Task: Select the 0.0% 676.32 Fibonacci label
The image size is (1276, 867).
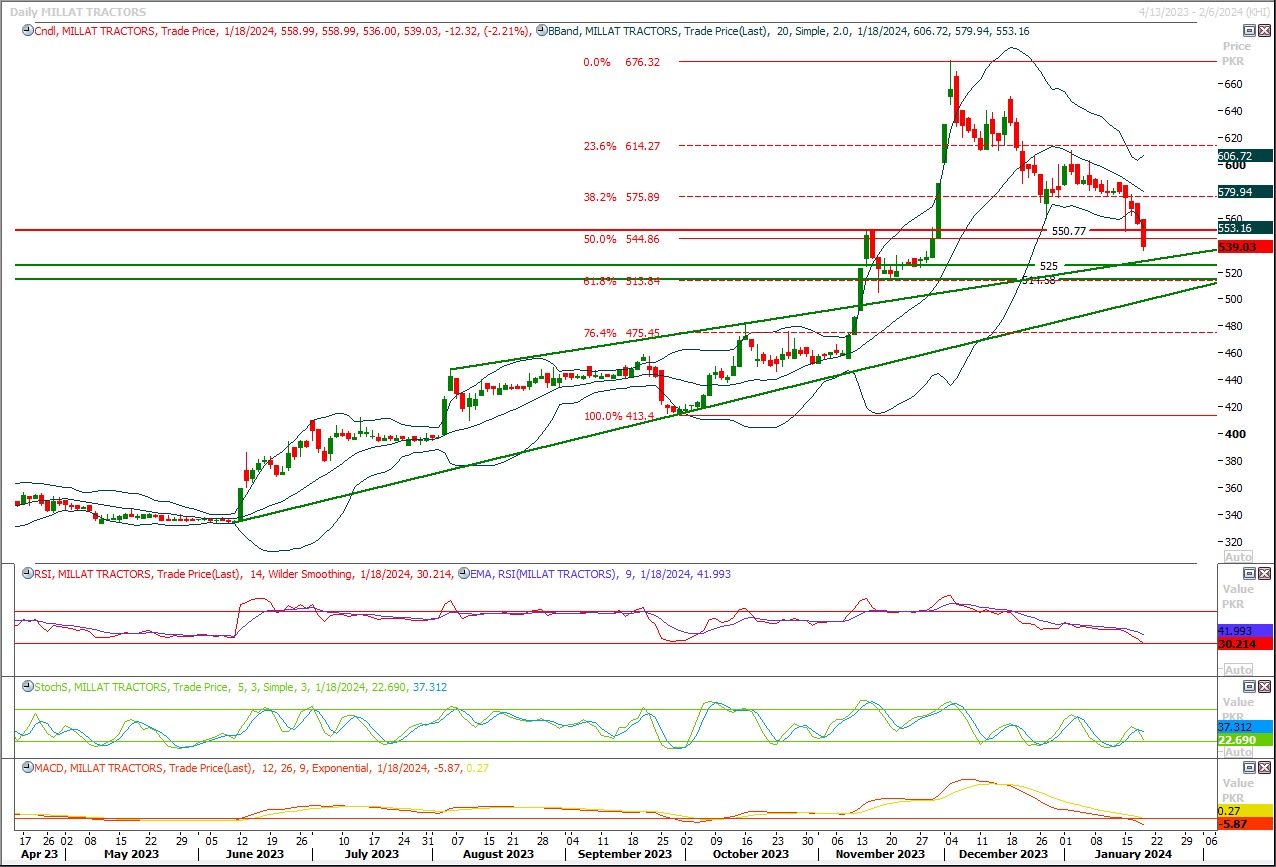Action: 623,62
